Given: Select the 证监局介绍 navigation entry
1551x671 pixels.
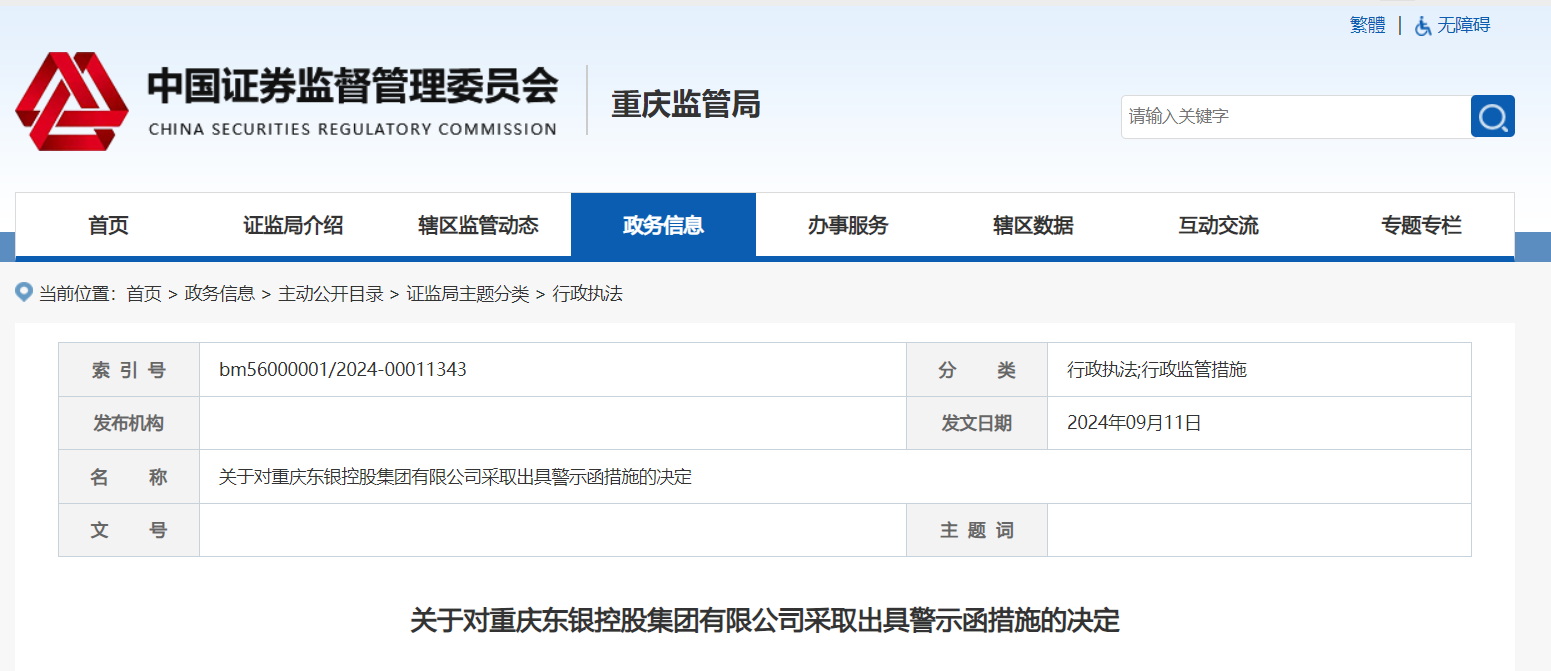Looking at the screenshot, I should point(293,225).
